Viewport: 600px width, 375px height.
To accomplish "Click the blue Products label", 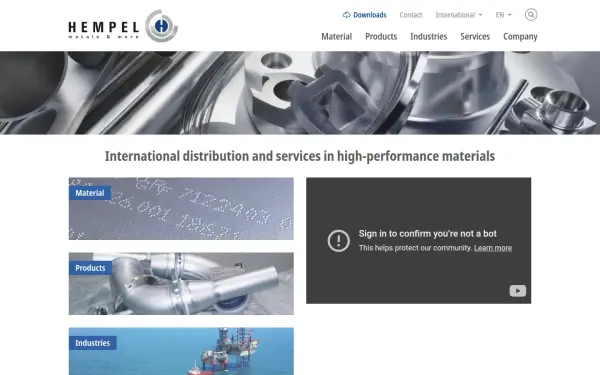I will (90, 268).
